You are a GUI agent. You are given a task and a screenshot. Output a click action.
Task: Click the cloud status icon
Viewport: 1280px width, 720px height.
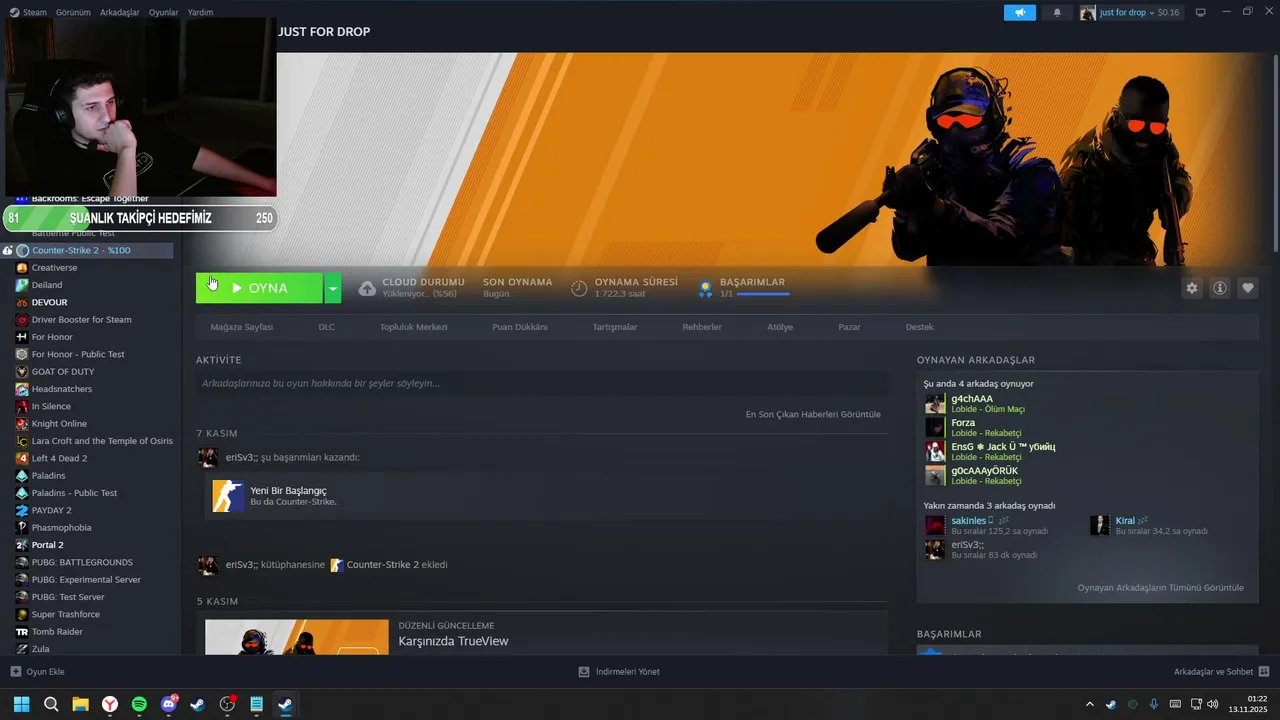pos(367,288)
